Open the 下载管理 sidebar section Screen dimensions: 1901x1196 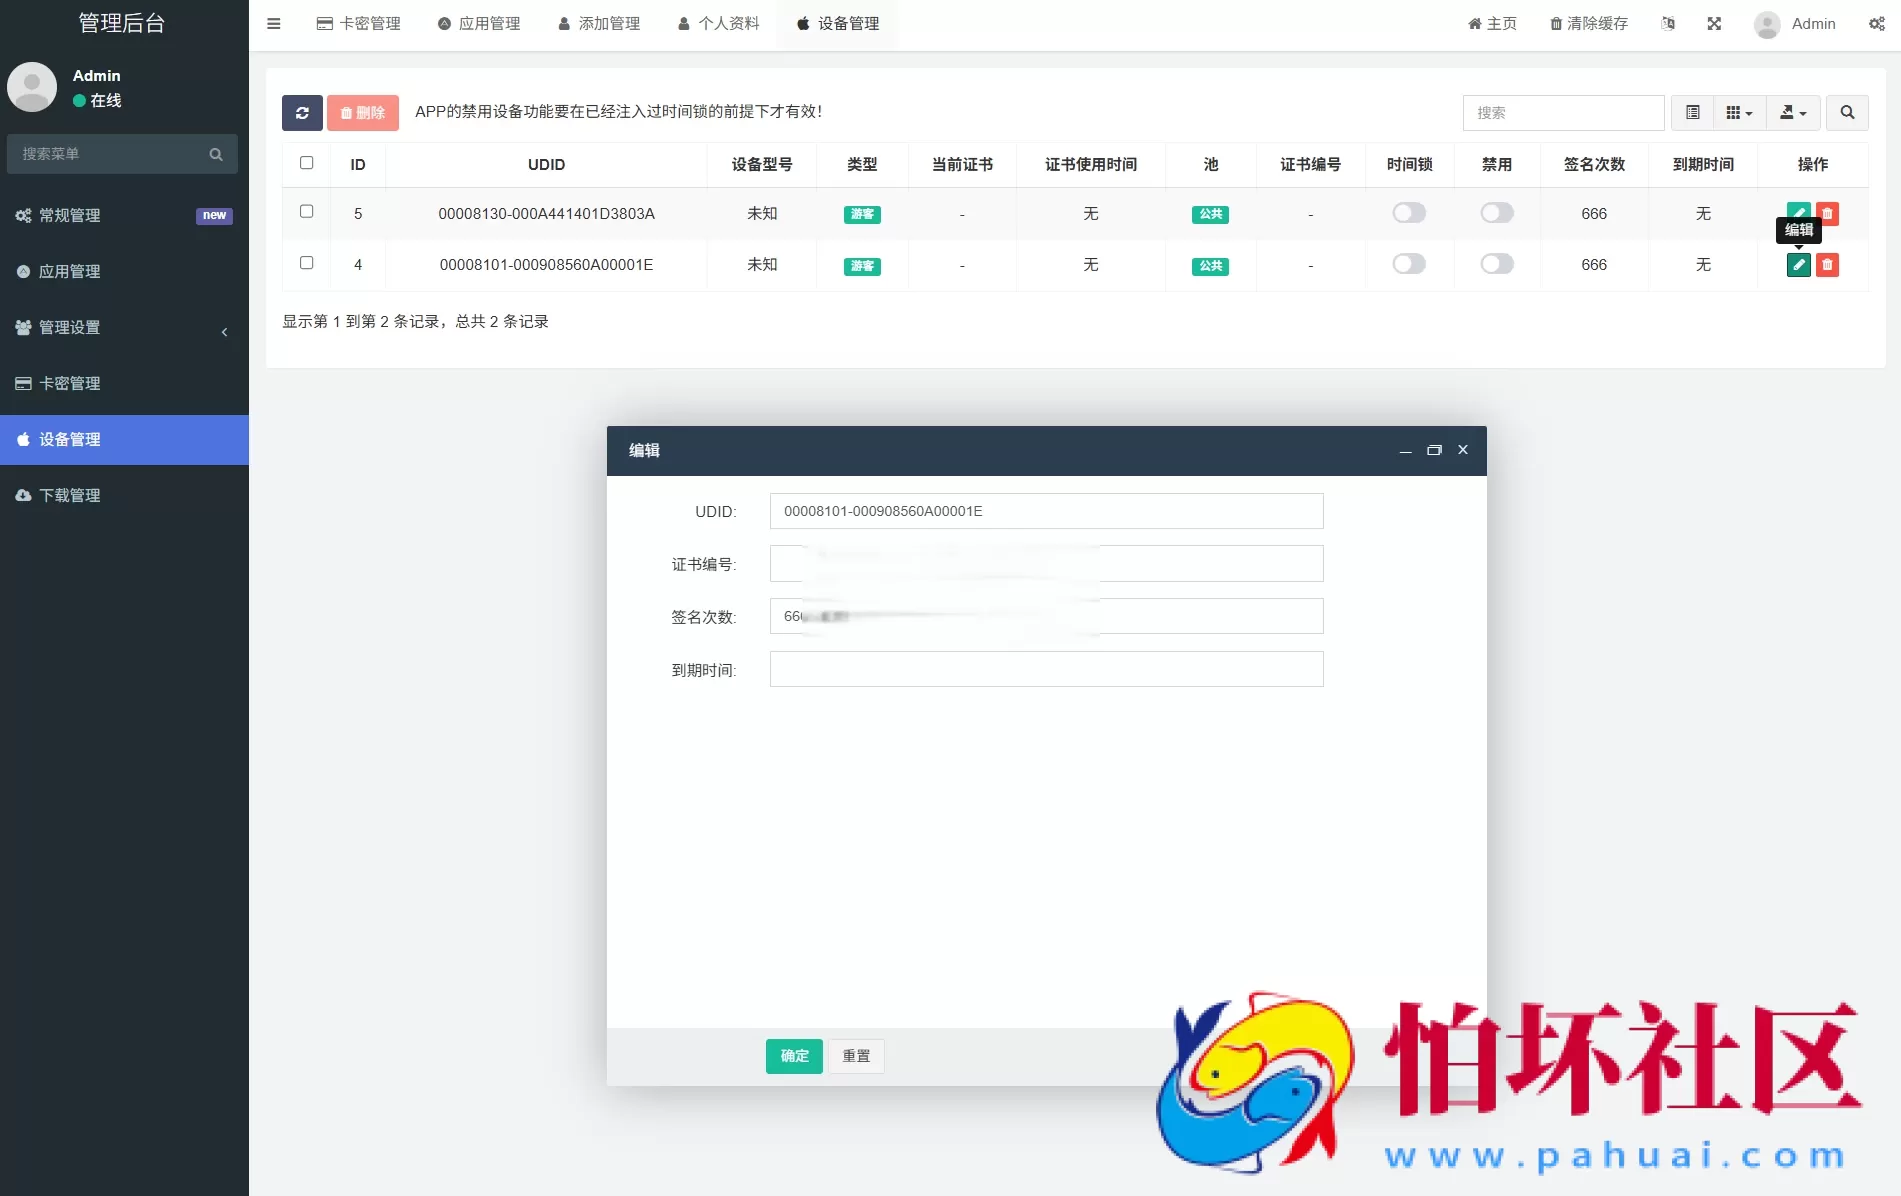68,495
